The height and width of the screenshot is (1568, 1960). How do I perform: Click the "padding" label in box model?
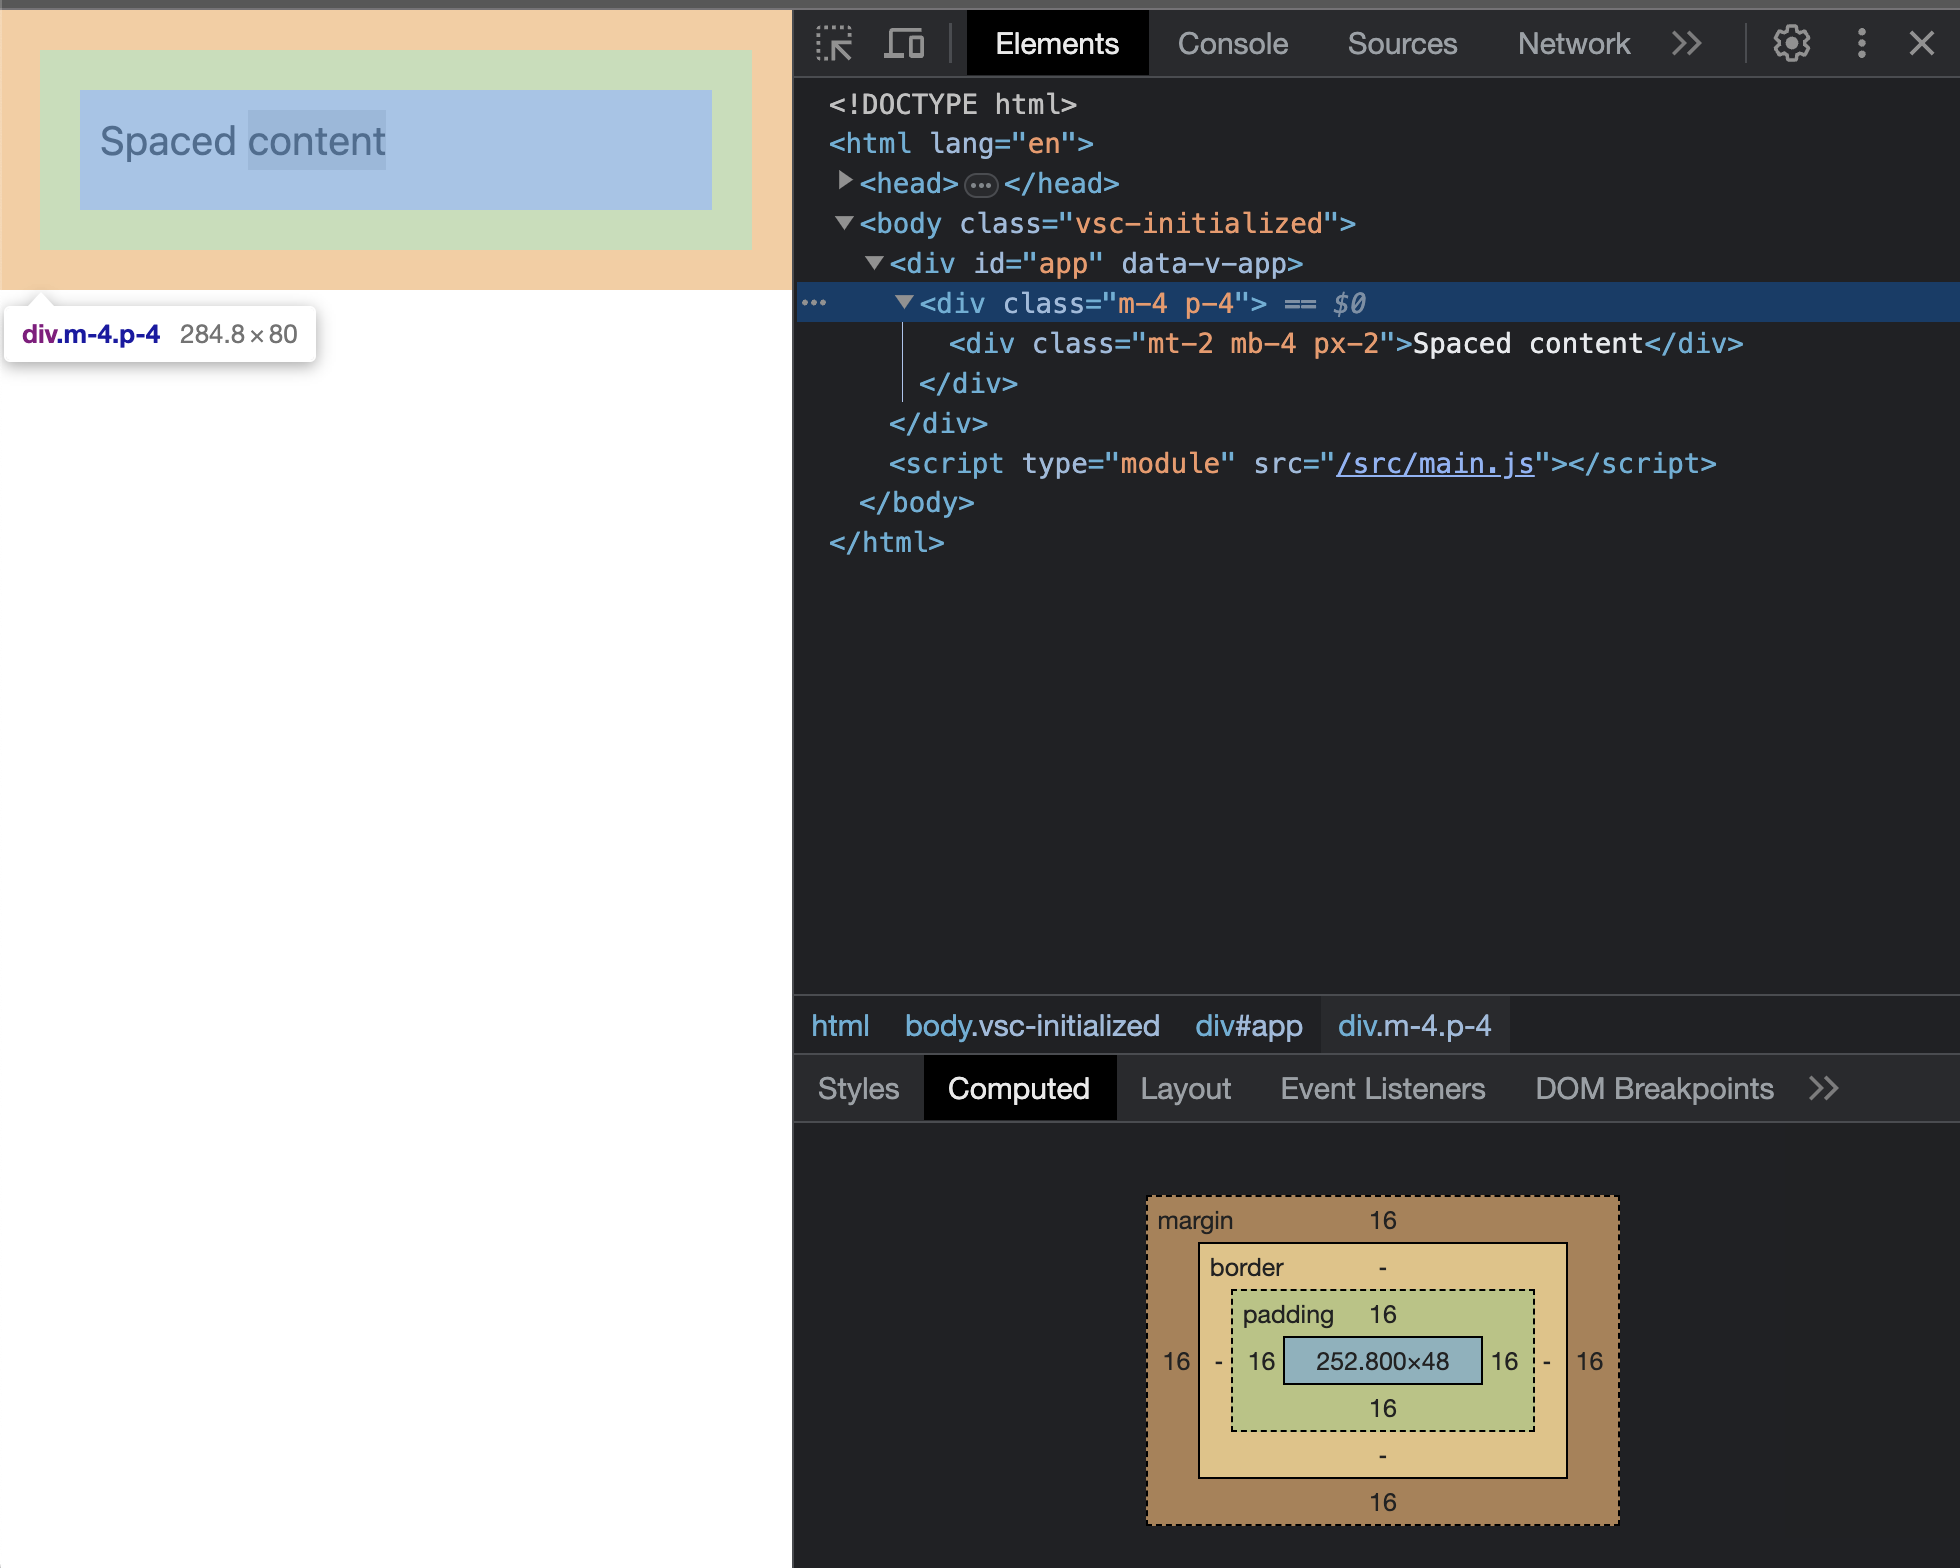1288,1314
